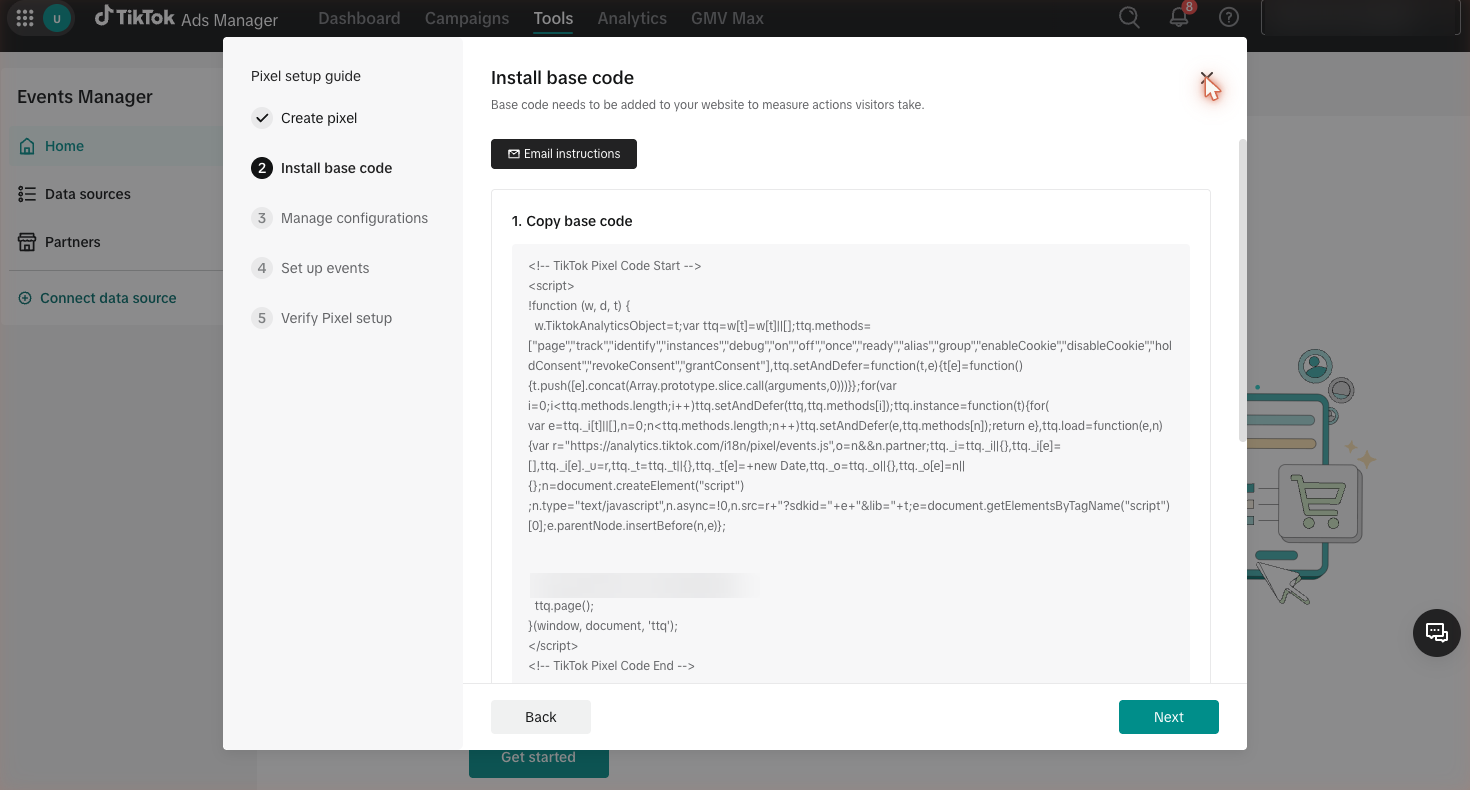Viewport: 1470px width, 790px height.
Task: Select the Create pixel step
Action: 305,118
